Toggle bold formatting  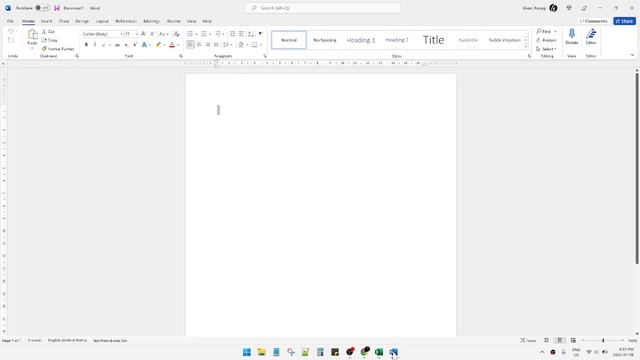click(86, 44)
